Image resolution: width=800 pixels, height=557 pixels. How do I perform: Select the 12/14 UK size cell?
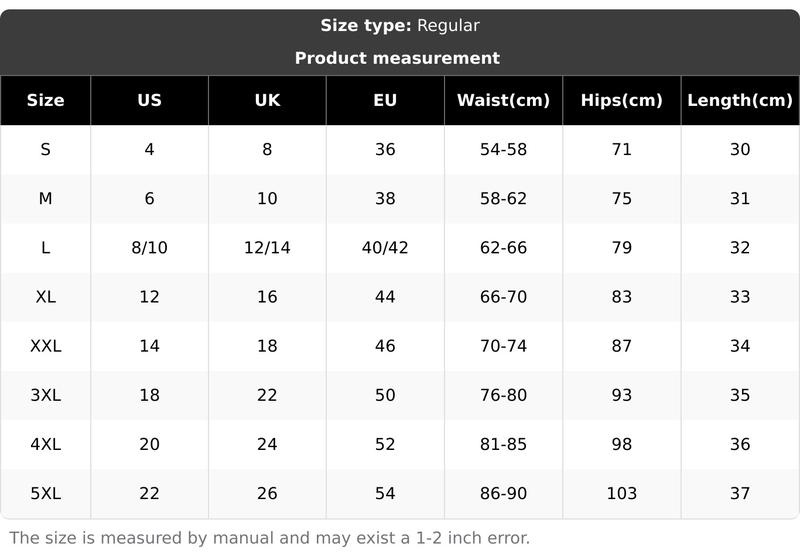point(267,248)
